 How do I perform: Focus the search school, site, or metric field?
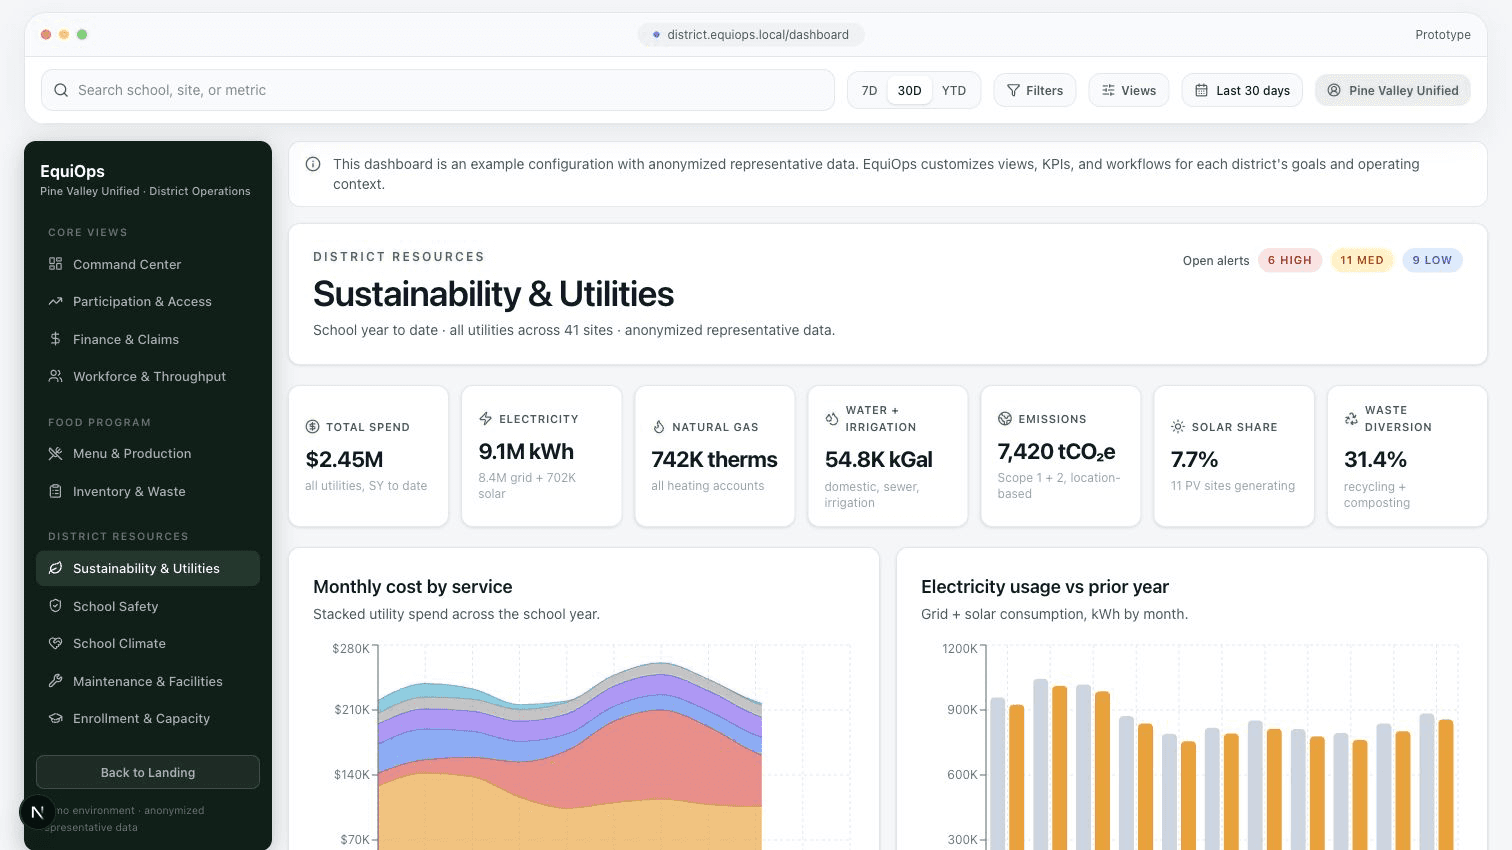click(x=438, y=90)
